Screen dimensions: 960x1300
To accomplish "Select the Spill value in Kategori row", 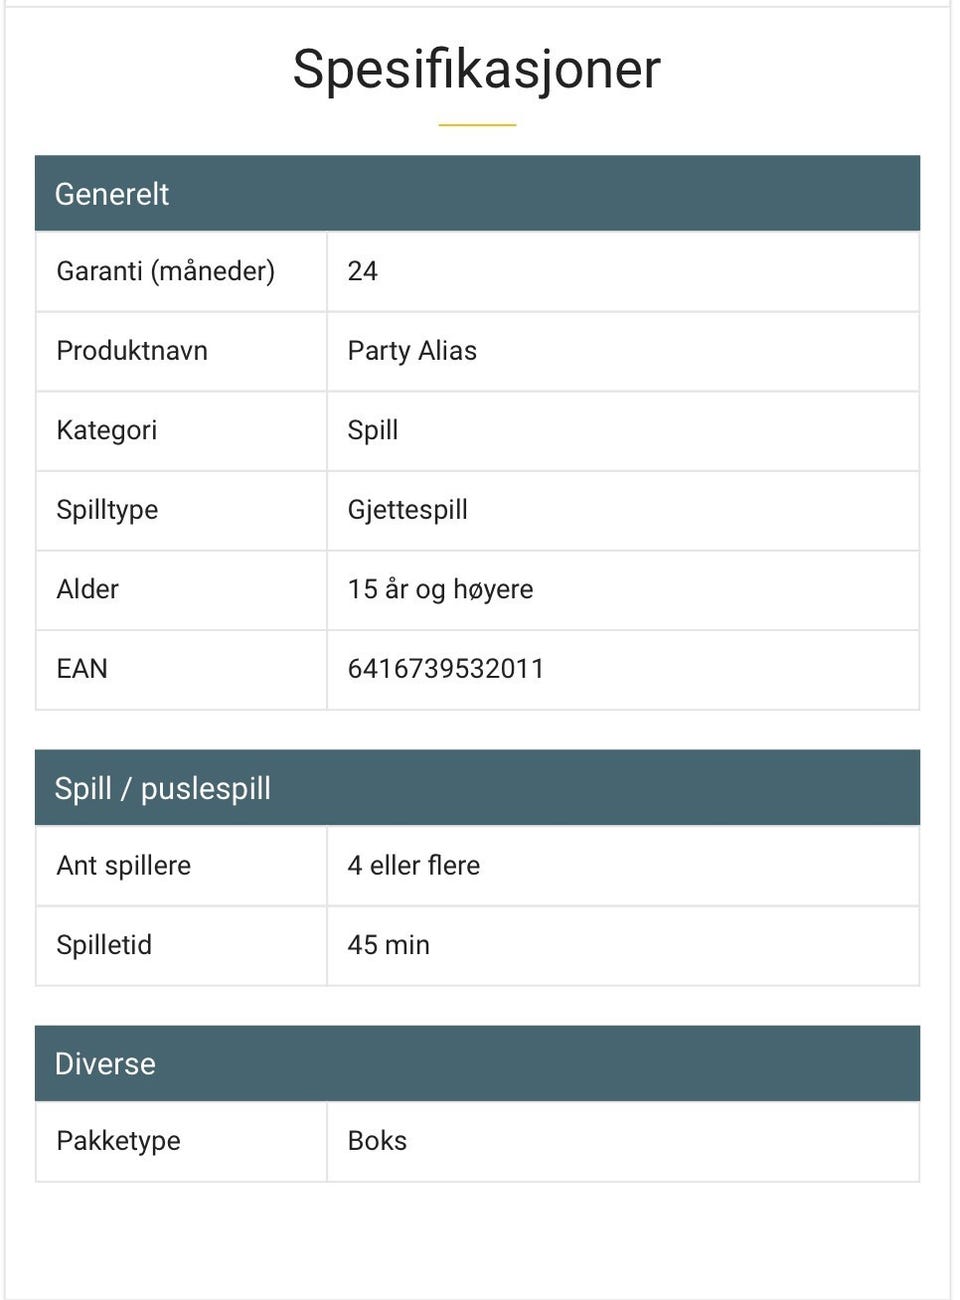I will (x=373, y=430).
